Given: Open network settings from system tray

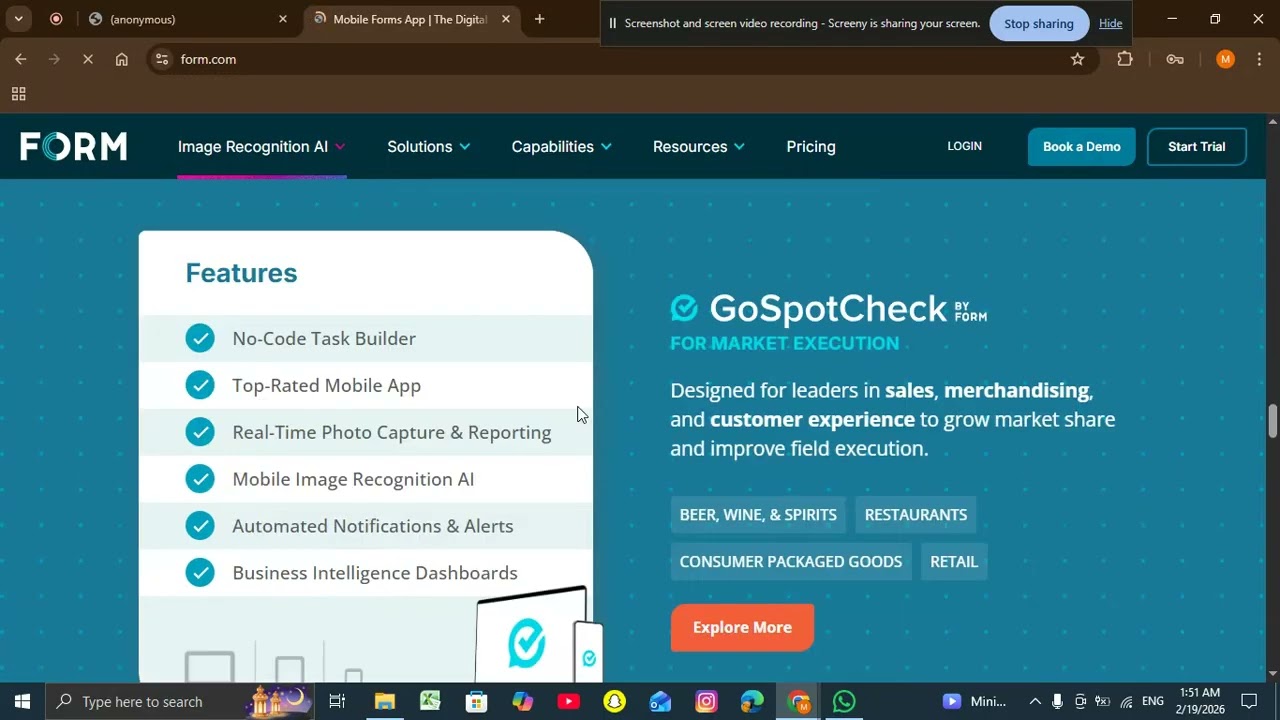Looking at the screenshot, I should [1126, 701].
